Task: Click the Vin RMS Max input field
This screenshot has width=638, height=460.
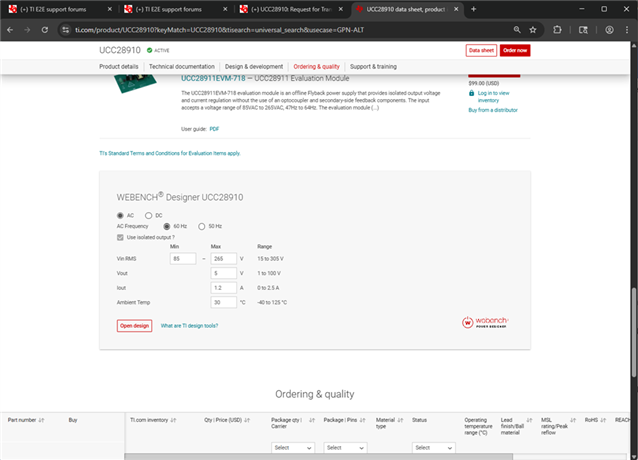Action: point(223,259)
